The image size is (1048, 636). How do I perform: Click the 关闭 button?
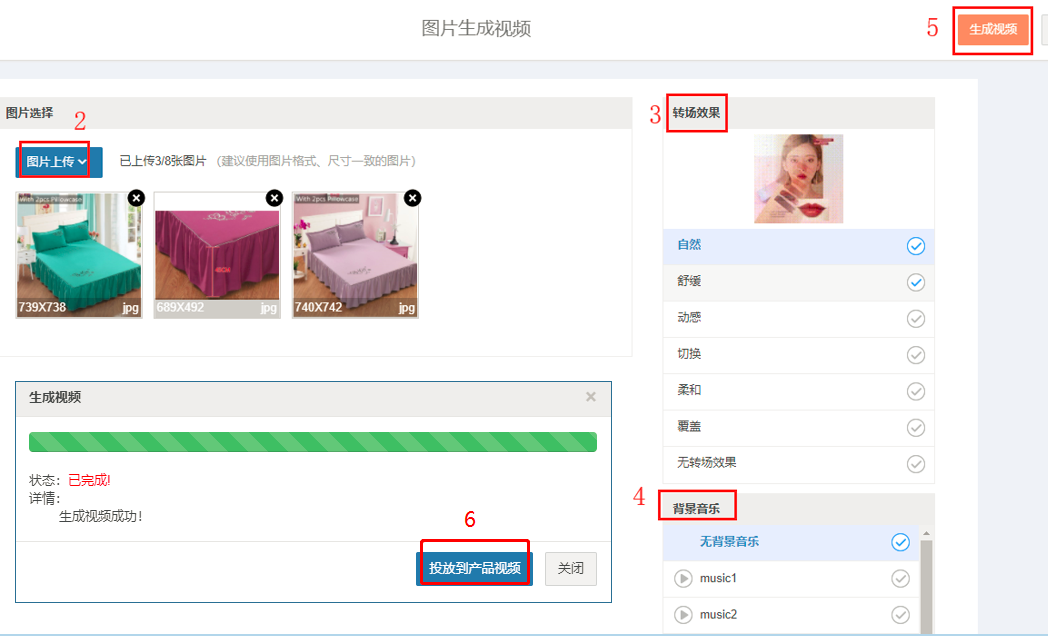tap(570, 568)
